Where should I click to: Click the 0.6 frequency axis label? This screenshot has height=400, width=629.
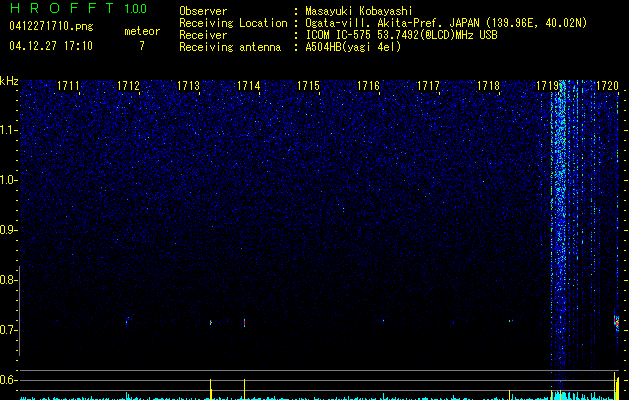(7, 380)
